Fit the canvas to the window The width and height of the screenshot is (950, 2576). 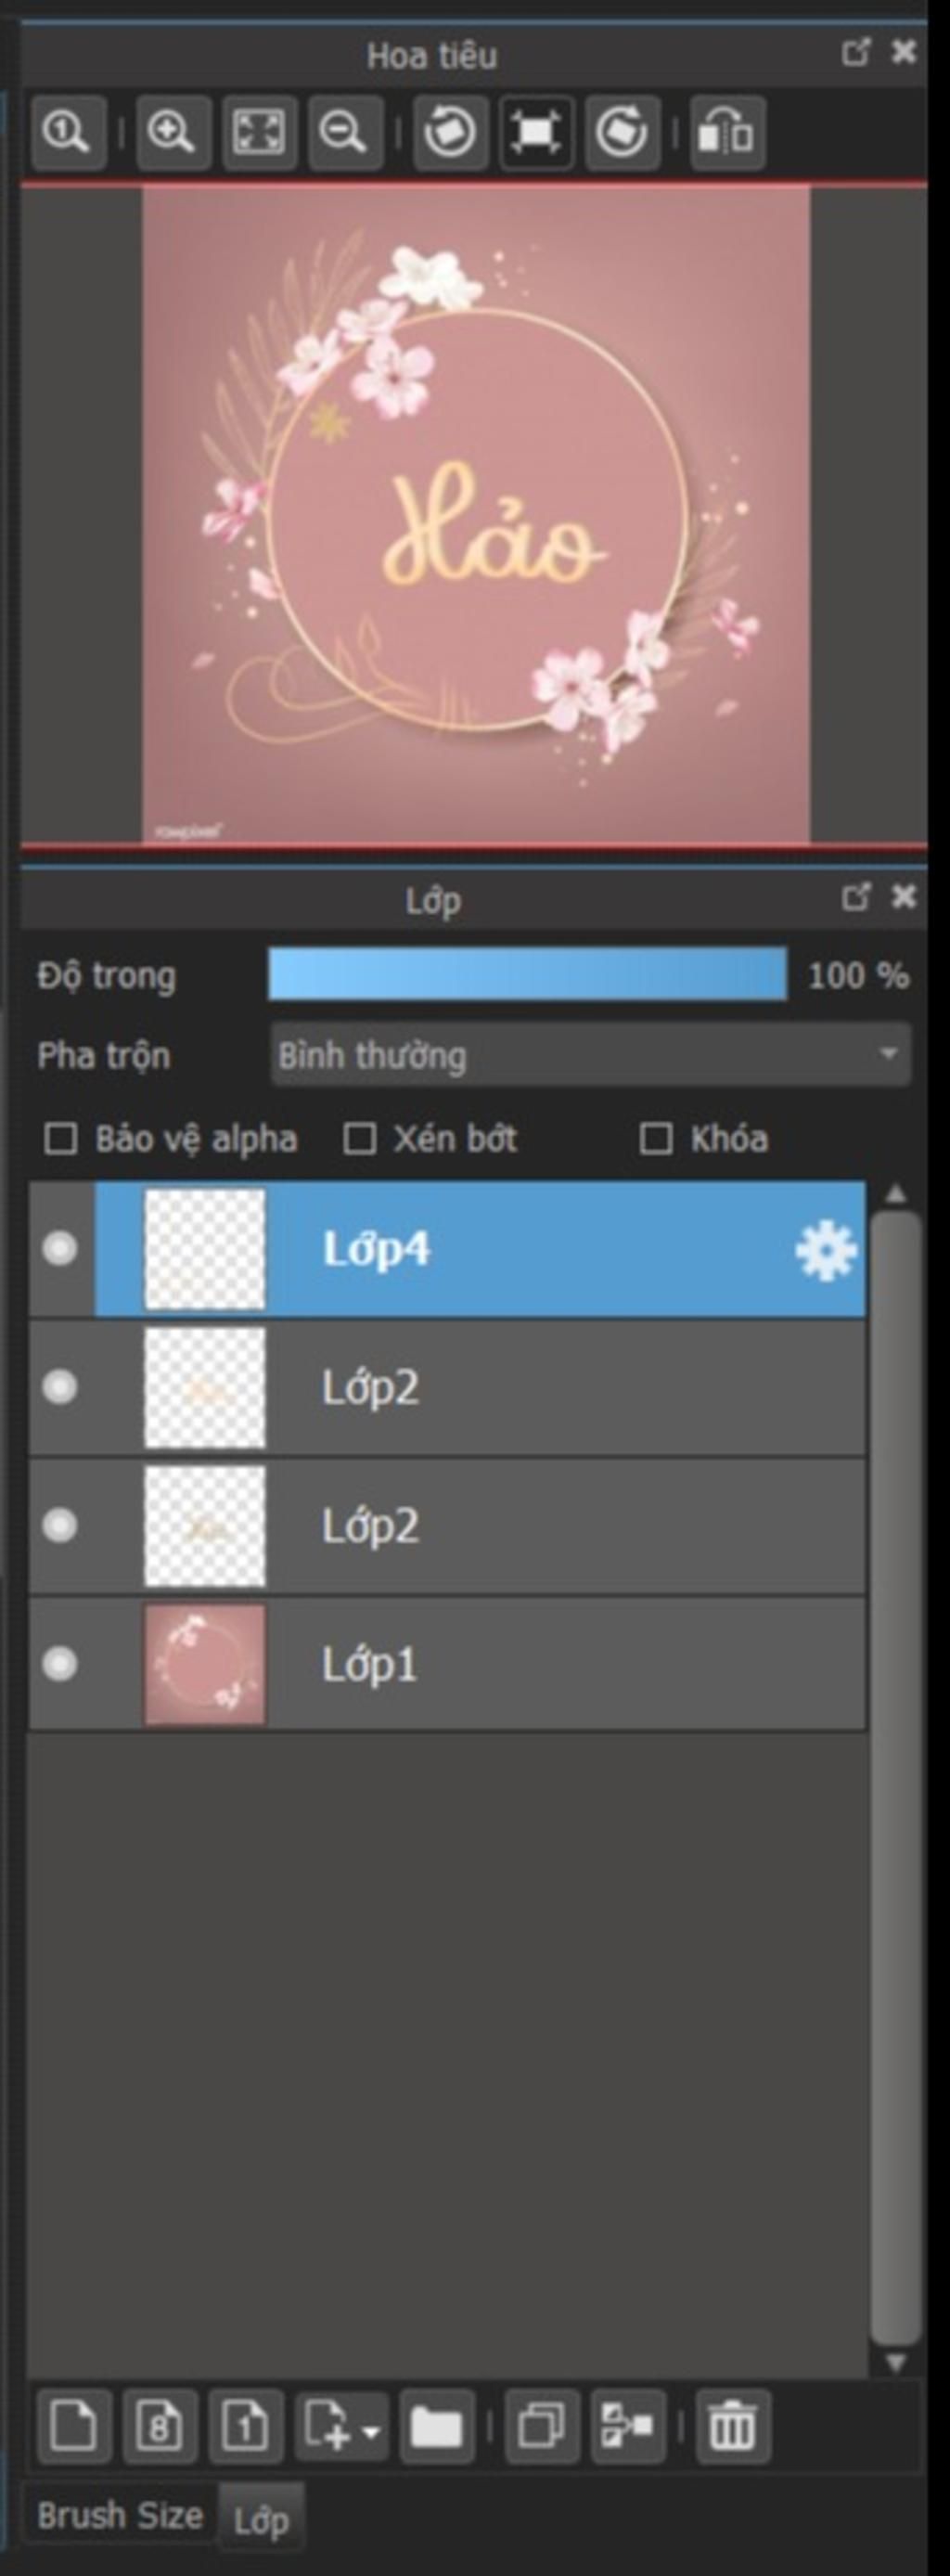coord(259,132)
